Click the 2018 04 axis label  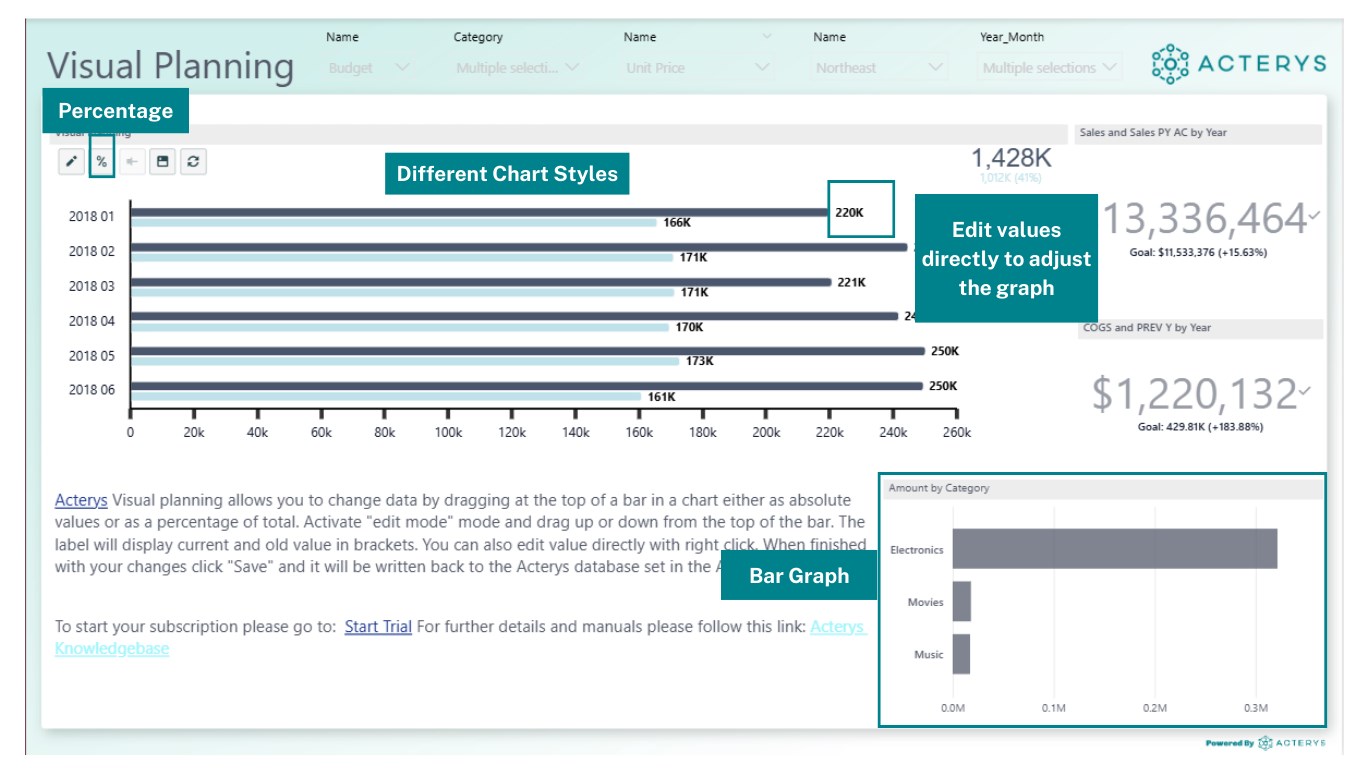91,321
